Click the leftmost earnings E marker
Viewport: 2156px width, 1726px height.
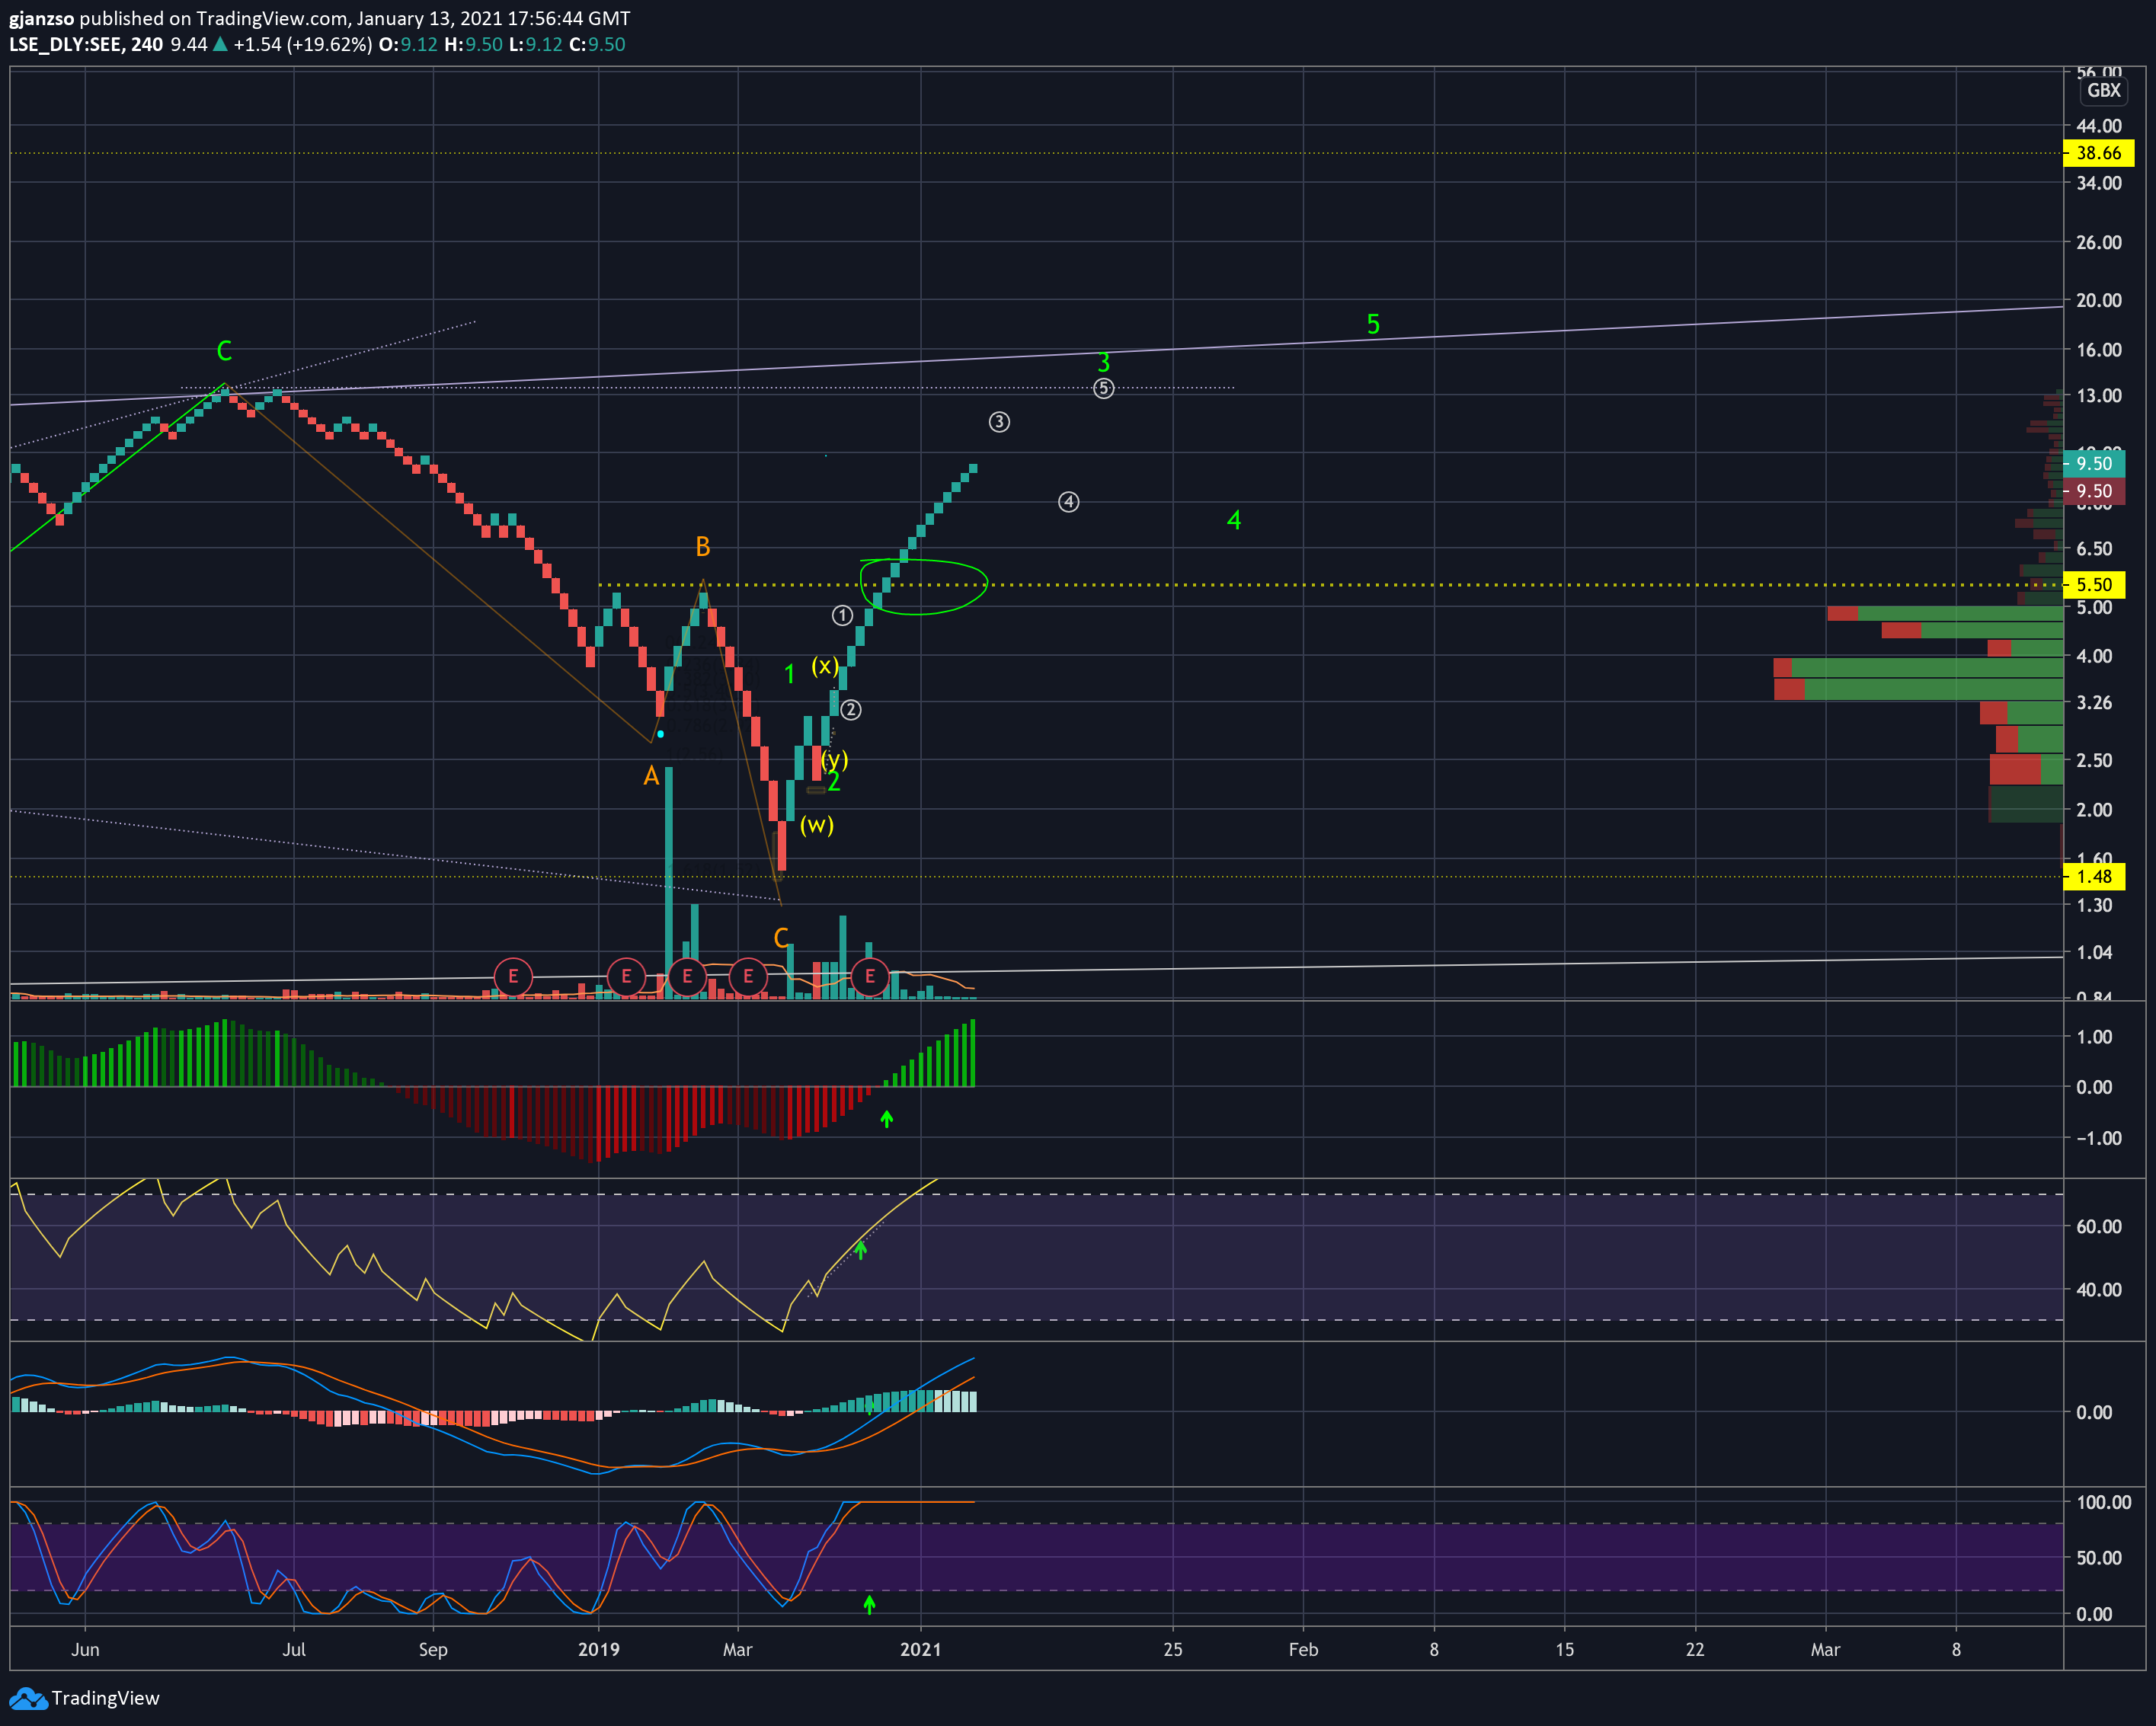pos(513,976)
